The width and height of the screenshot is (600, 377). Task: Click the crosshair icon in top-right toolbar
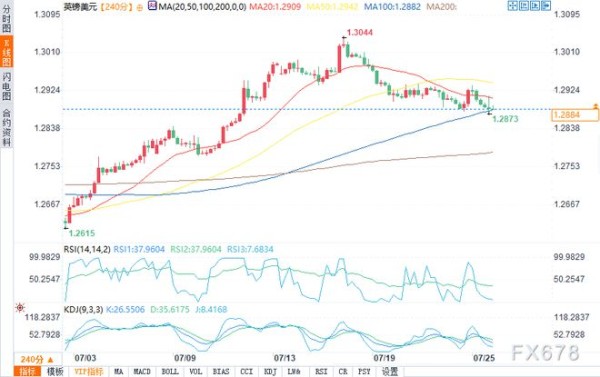pos(512,6)
